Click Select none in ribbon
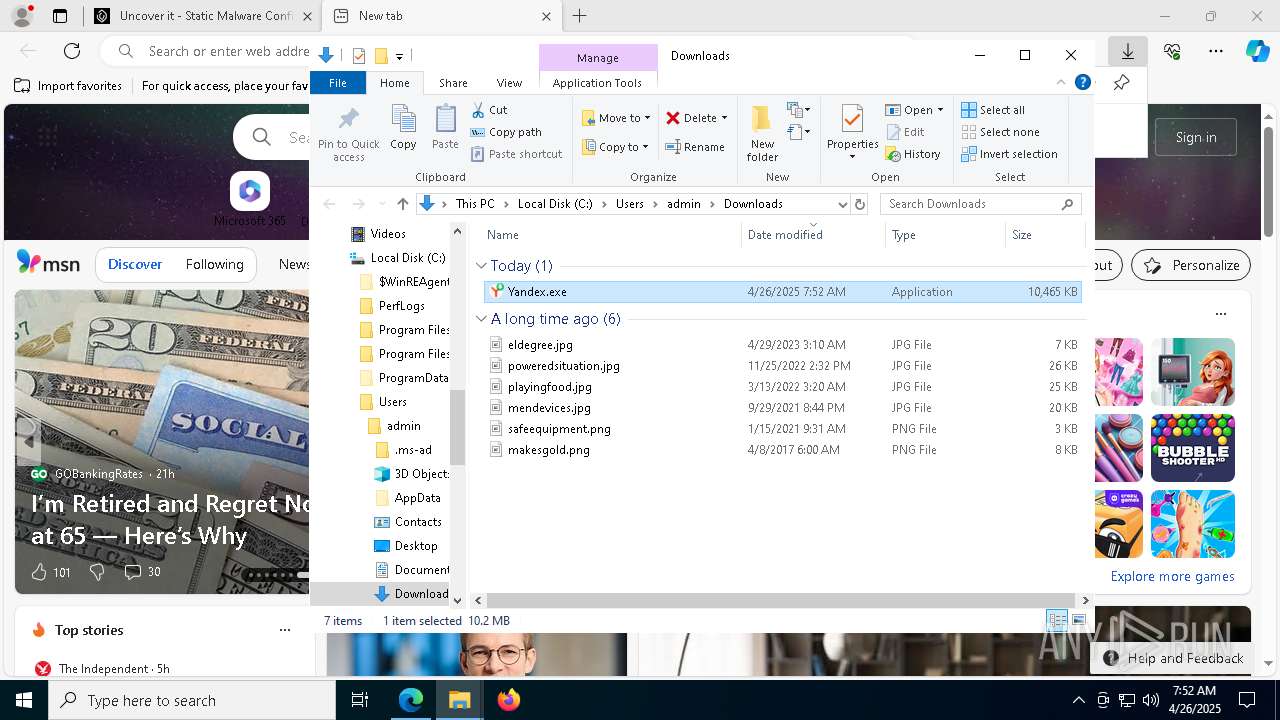Image resolution: width=1280 pixels, height=720 pixels. (1000, 132)
